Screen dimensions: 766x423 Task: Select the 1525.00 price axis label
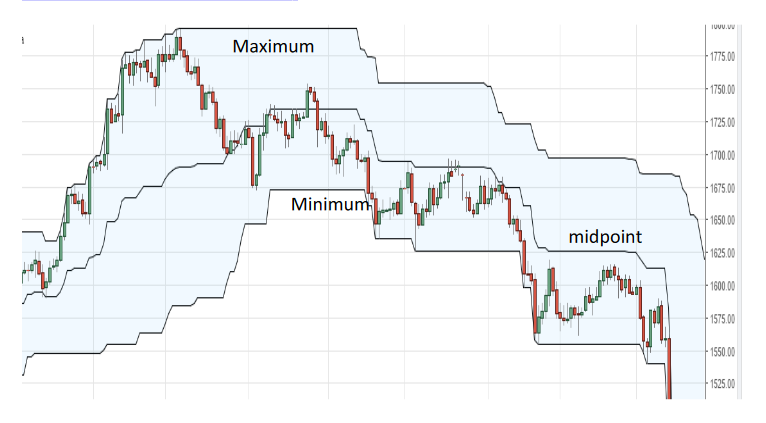[723, 384]
